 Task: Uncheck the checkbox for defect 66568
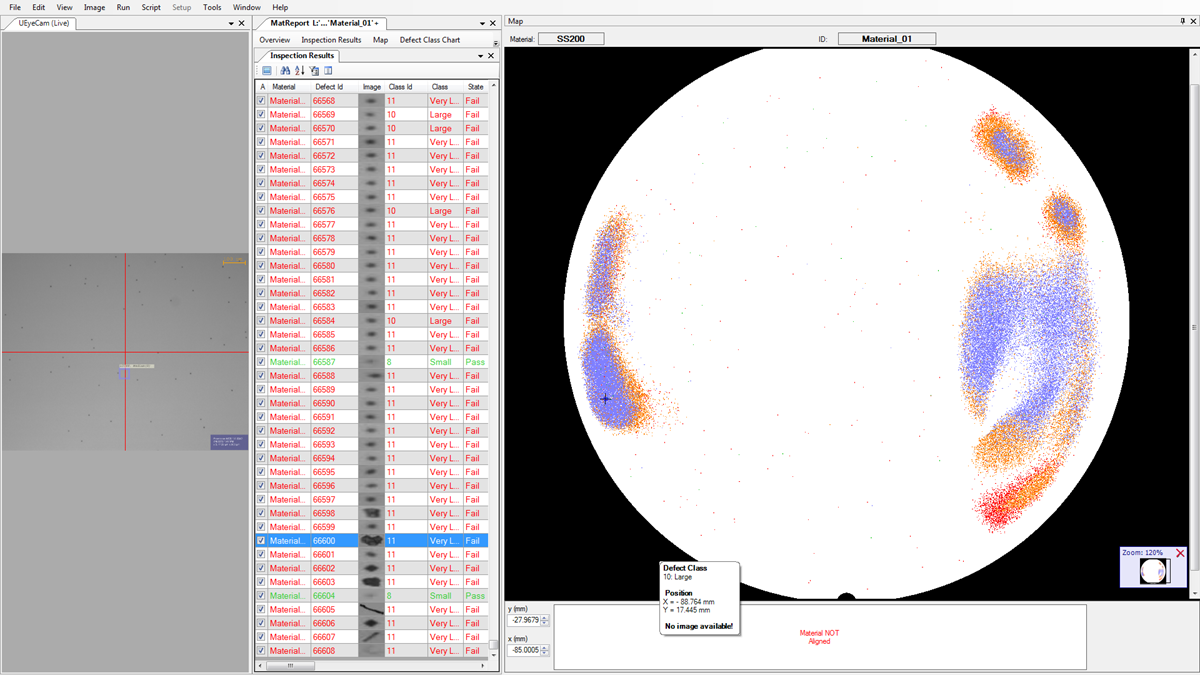(262, 101)
